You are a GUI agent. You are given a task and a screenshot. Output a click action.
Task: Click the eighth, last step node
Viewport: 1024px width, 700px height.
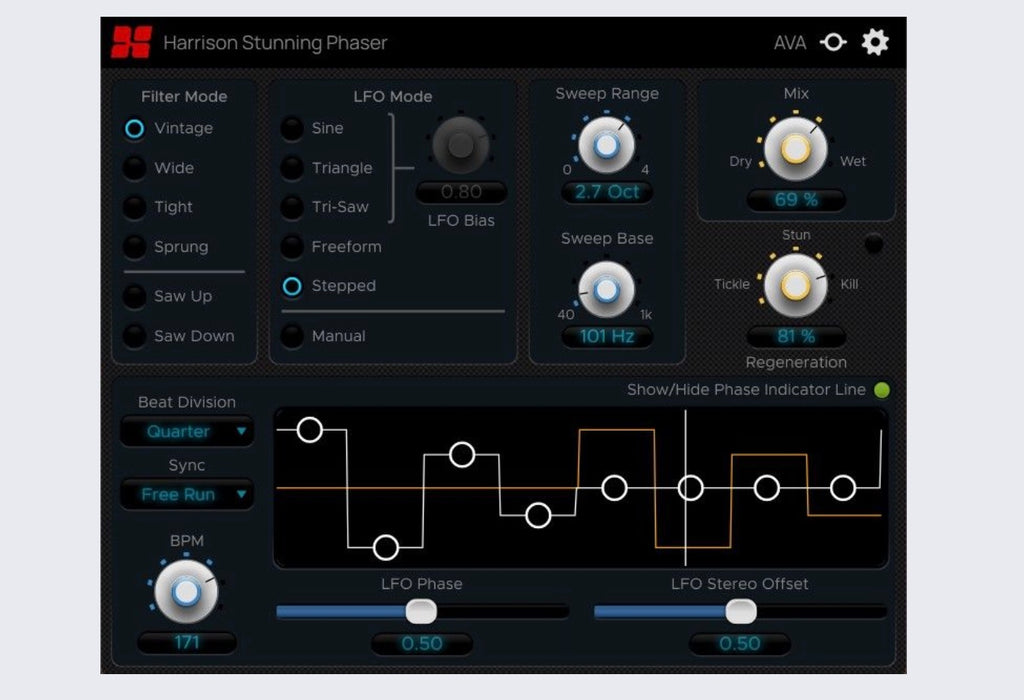click(843, 488)
